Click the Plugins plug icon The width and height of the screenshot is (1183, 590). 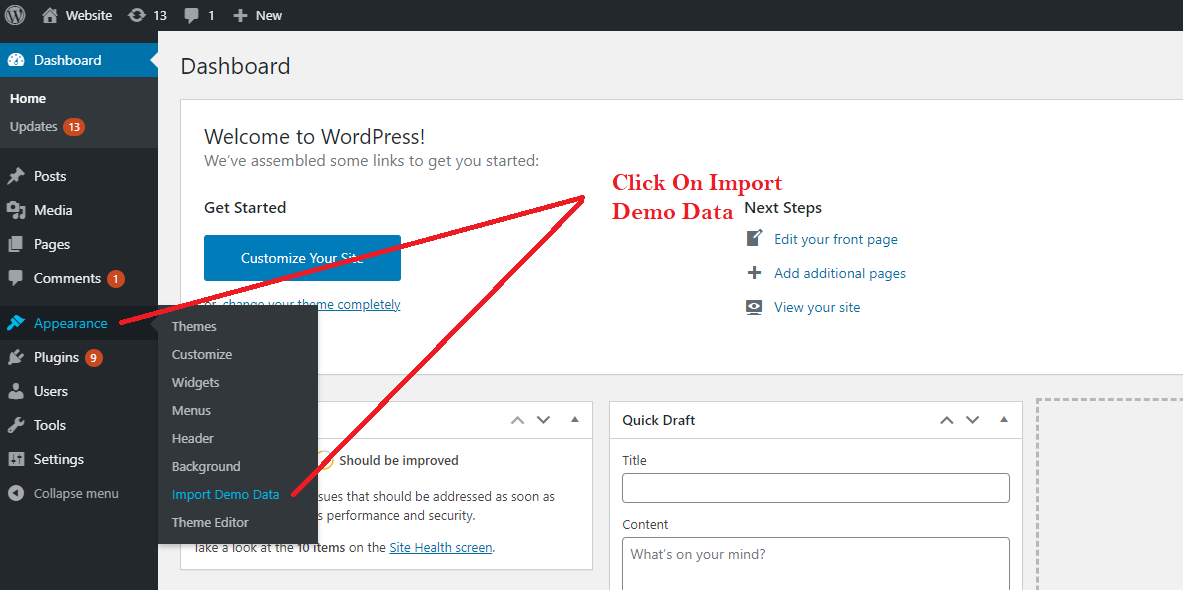click(x=16, y=358)
